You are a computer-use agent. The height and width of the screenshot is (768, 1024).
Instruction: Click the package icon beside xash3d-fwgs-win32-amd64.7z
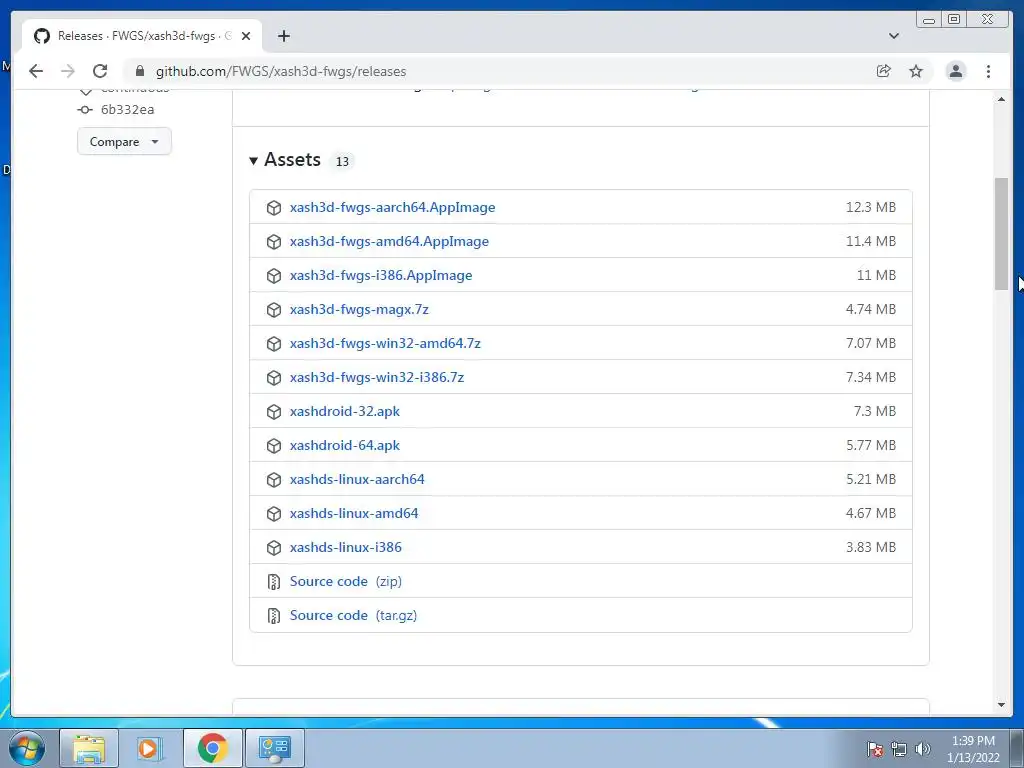(274, 344)
